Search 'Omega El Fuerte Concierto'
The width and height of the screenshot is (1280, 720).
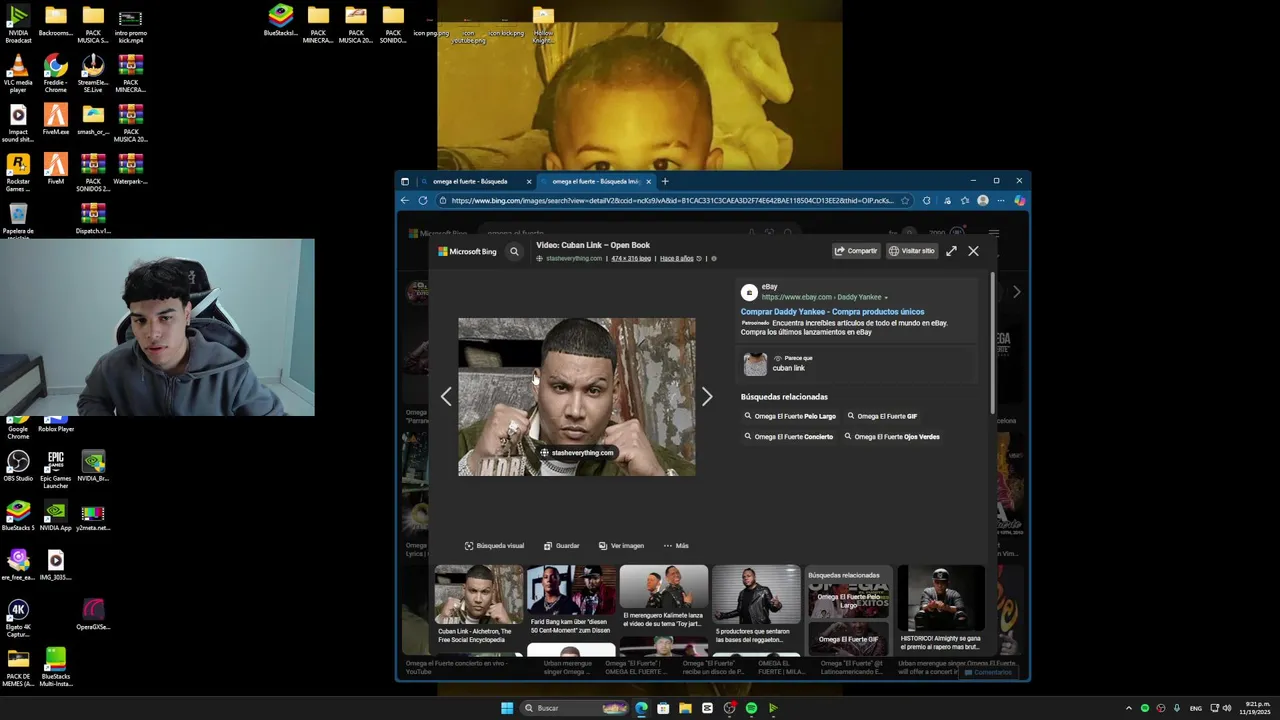[789, 436]
